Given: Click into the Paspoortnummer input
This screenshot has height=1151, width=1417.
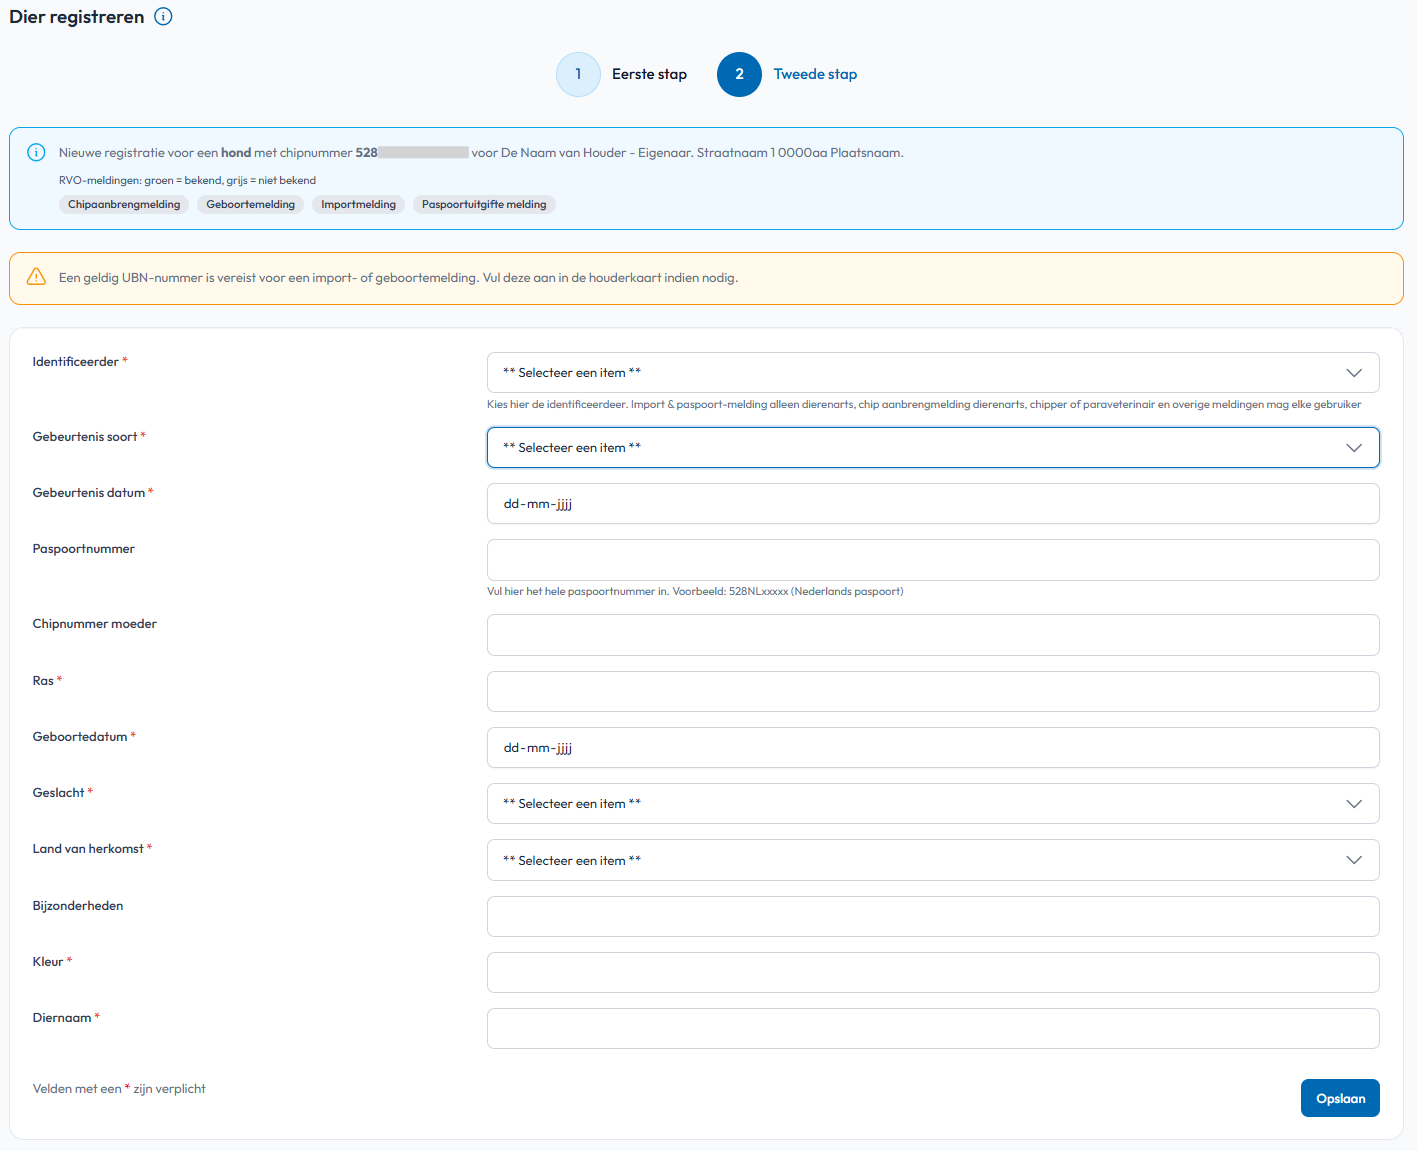Looking at the screenshot, I should [x=933, y=560].
